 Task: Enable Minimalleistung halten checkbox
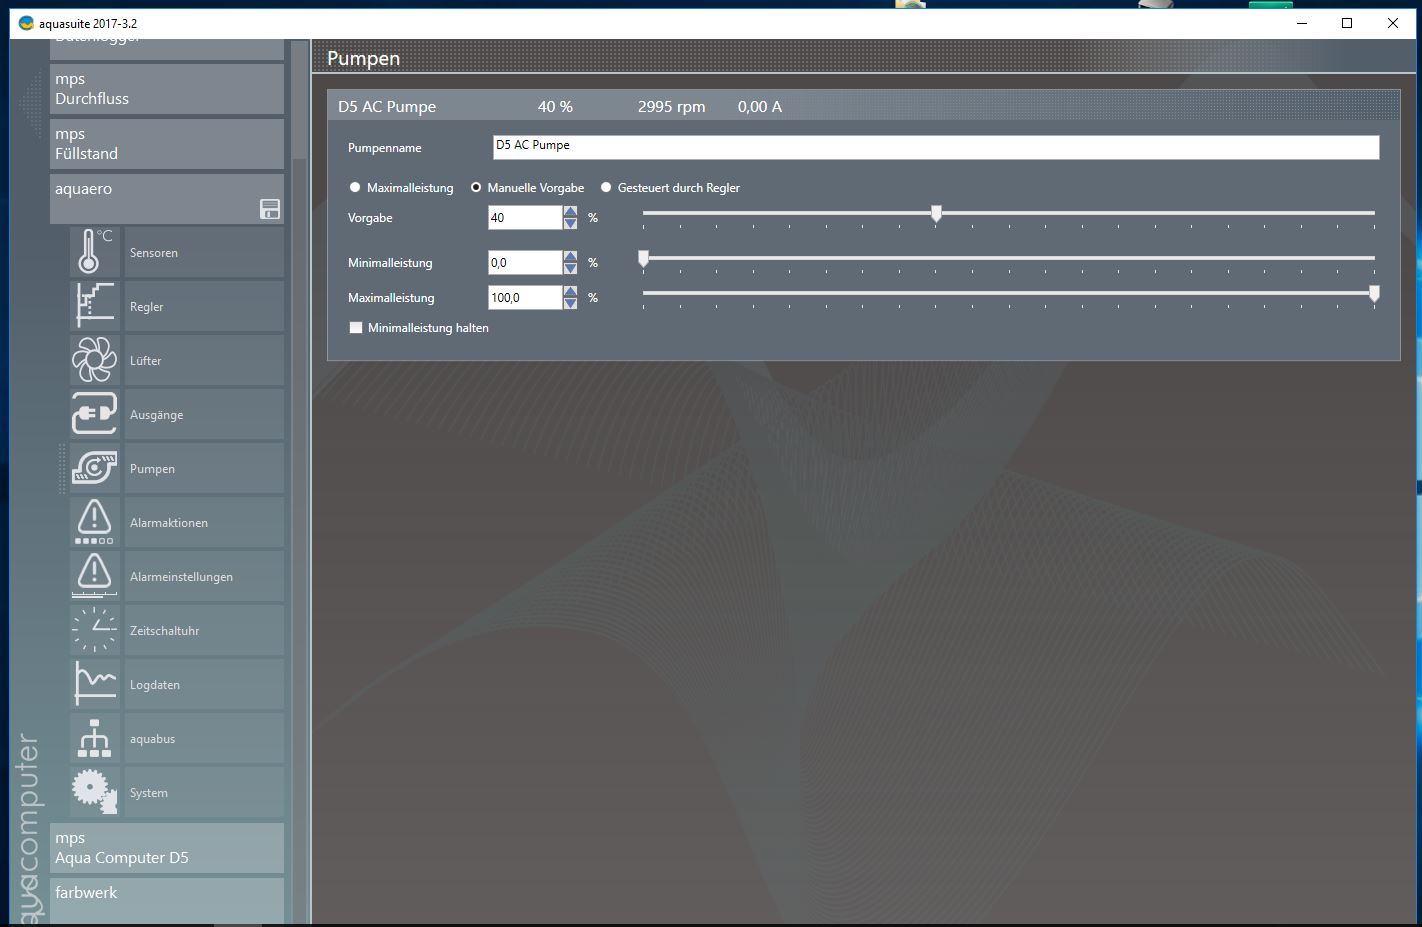[x=355, y=327]
